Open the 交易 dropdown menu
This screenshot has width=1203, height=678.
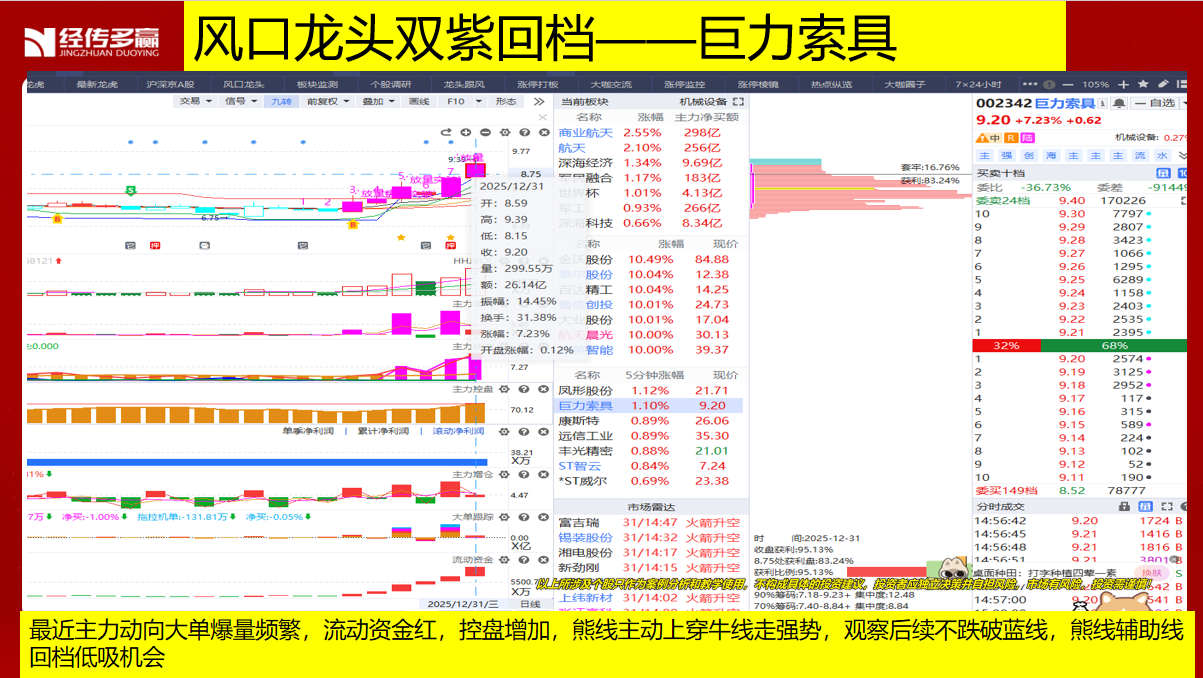pos(194,101)
